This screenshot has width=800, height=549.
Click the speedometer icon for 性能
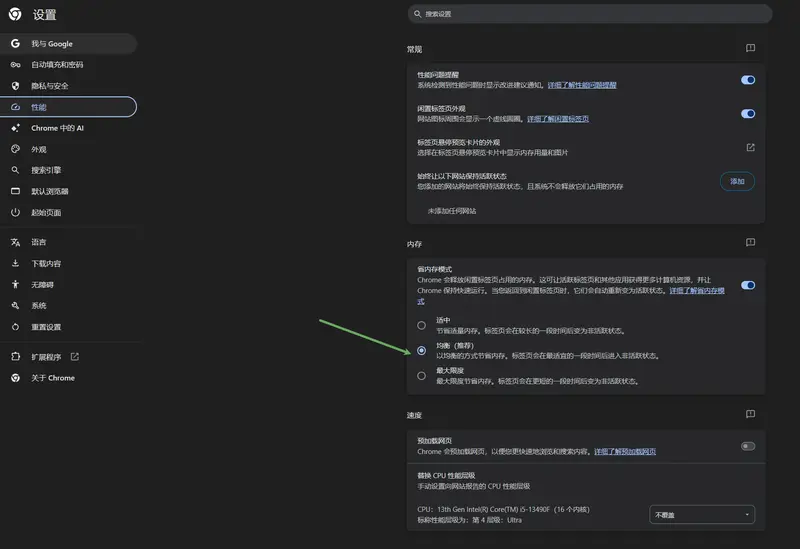tap(15, 107)
